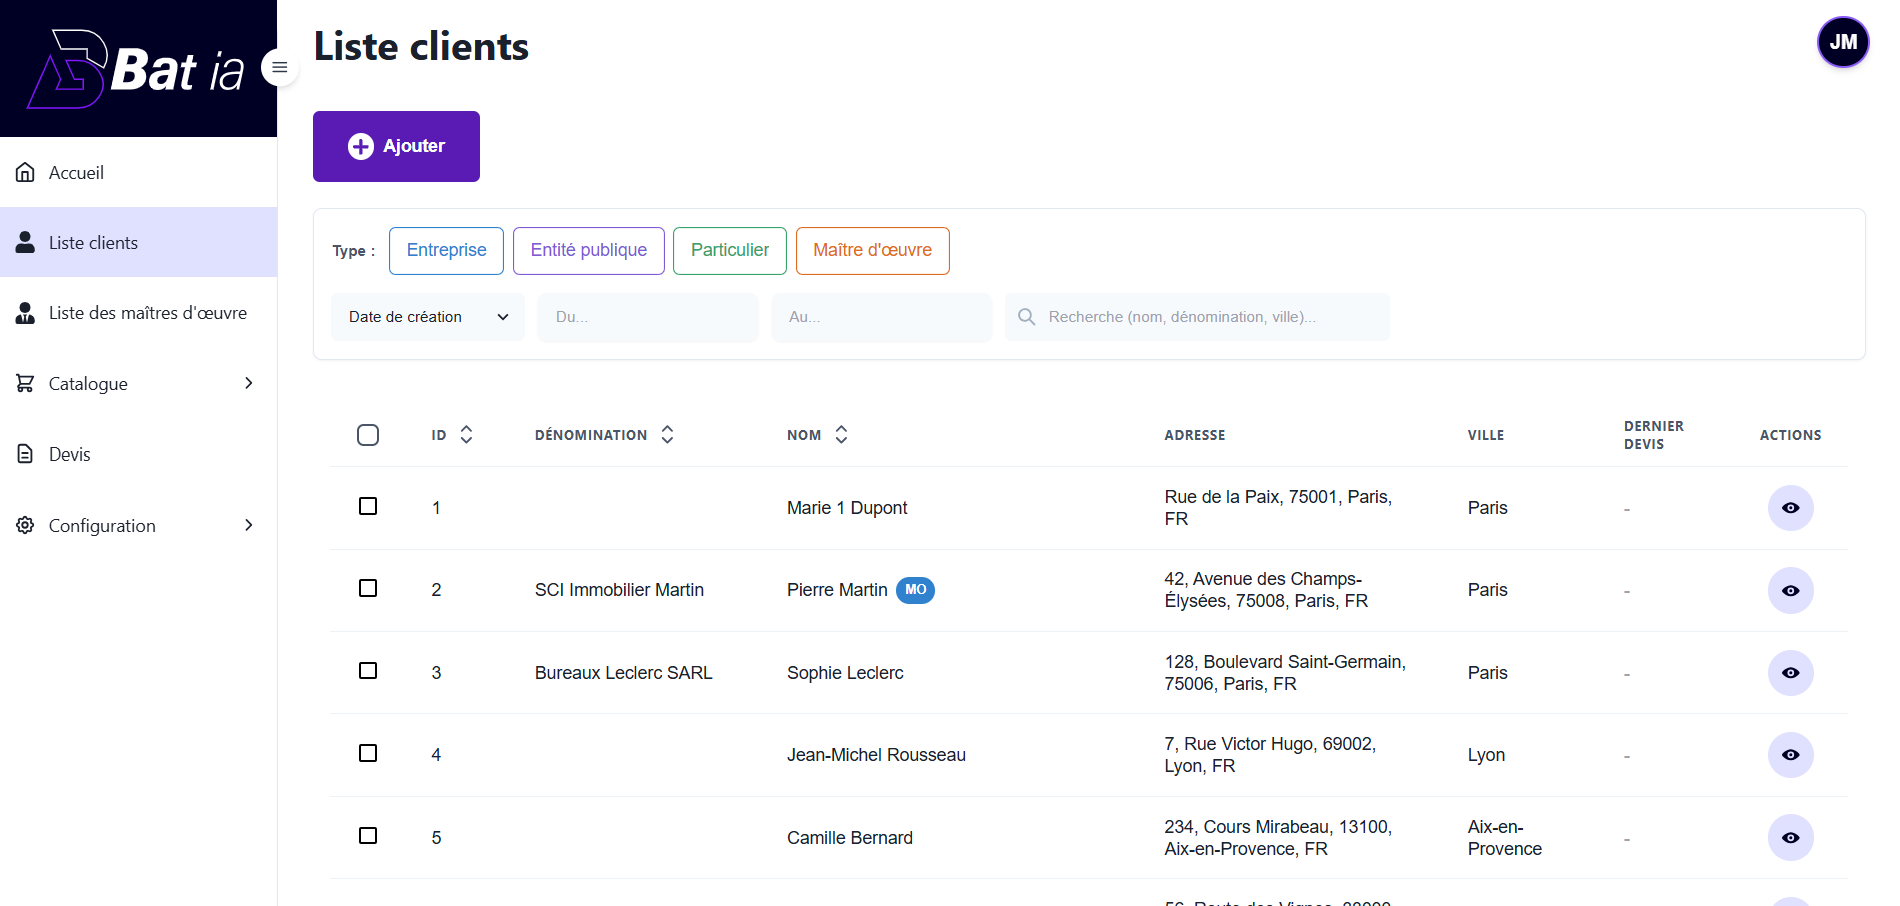This screenshot has height=906, width=1900.
Task: Open the Date de création dropdown
Action: (428, 317)
